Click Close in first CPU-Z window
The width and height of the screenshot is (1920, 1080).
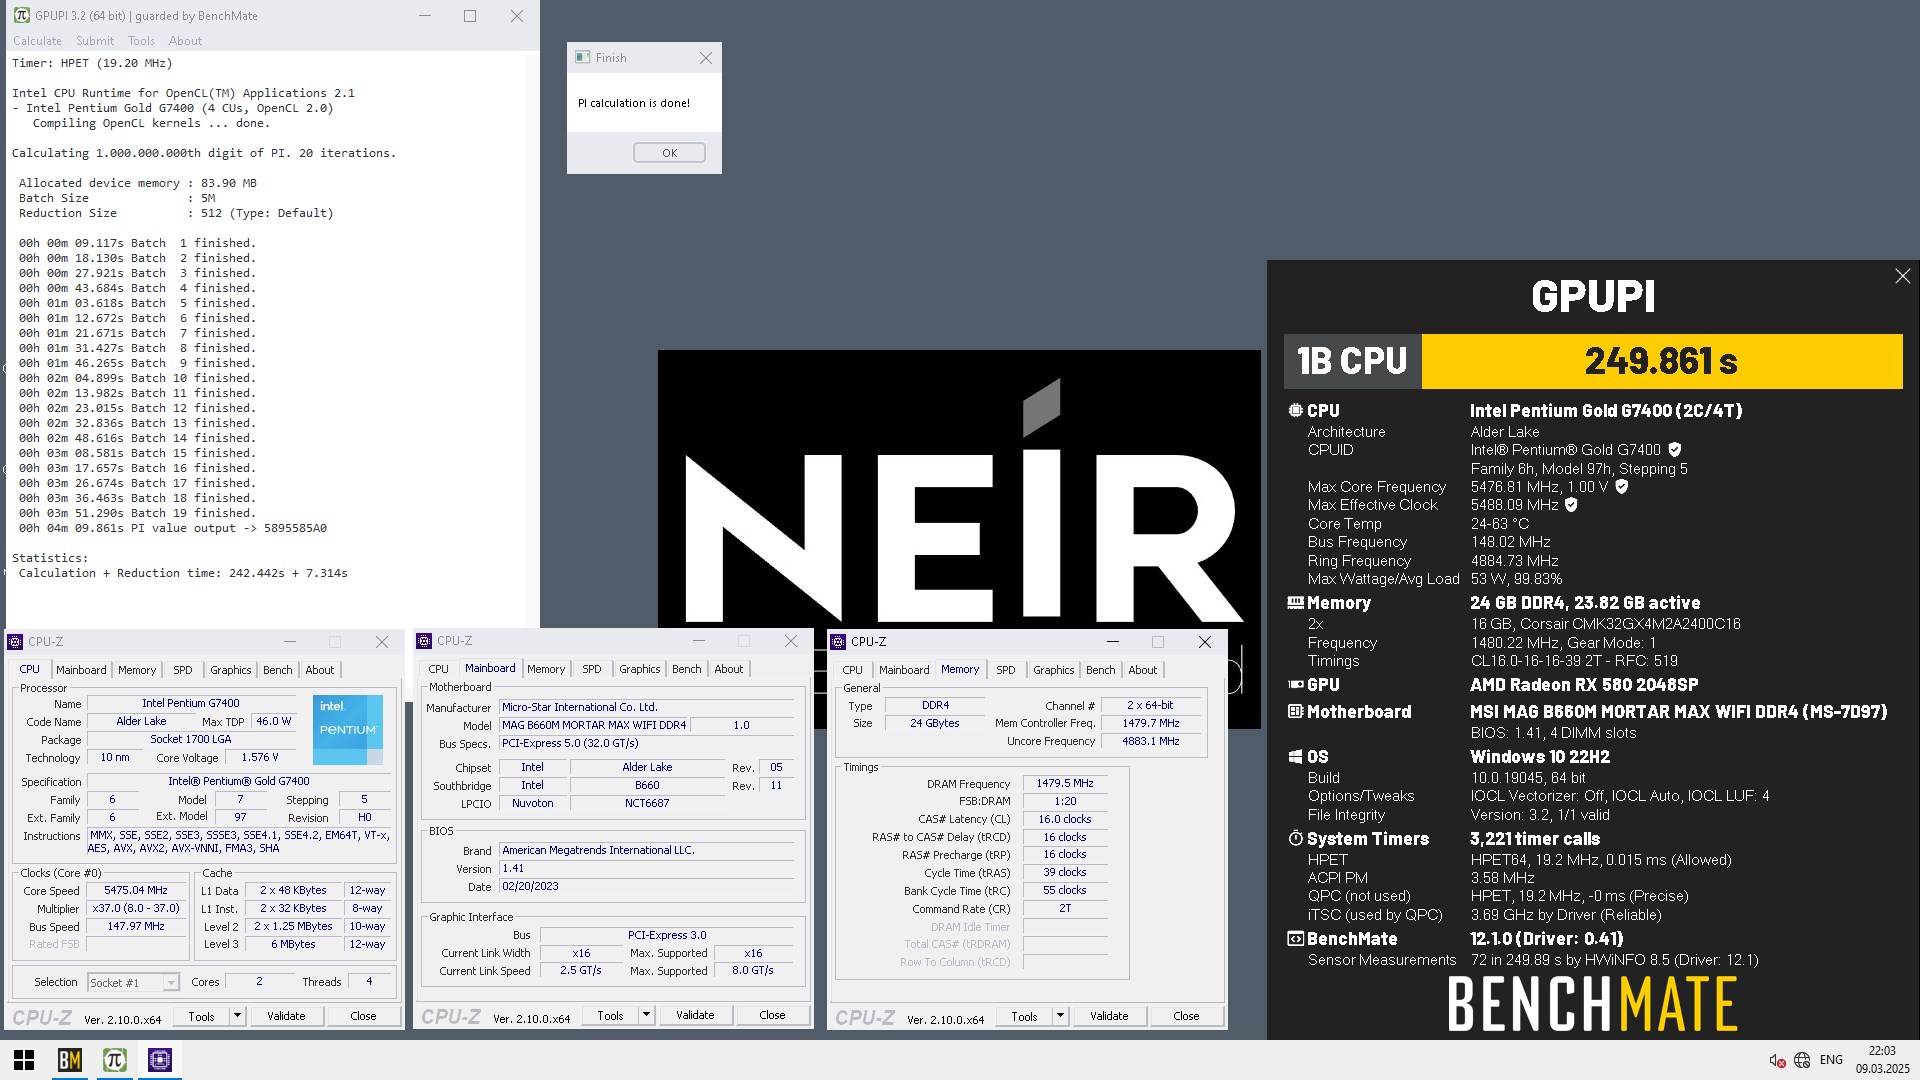pyautogui.click(x=363, y=1016)
